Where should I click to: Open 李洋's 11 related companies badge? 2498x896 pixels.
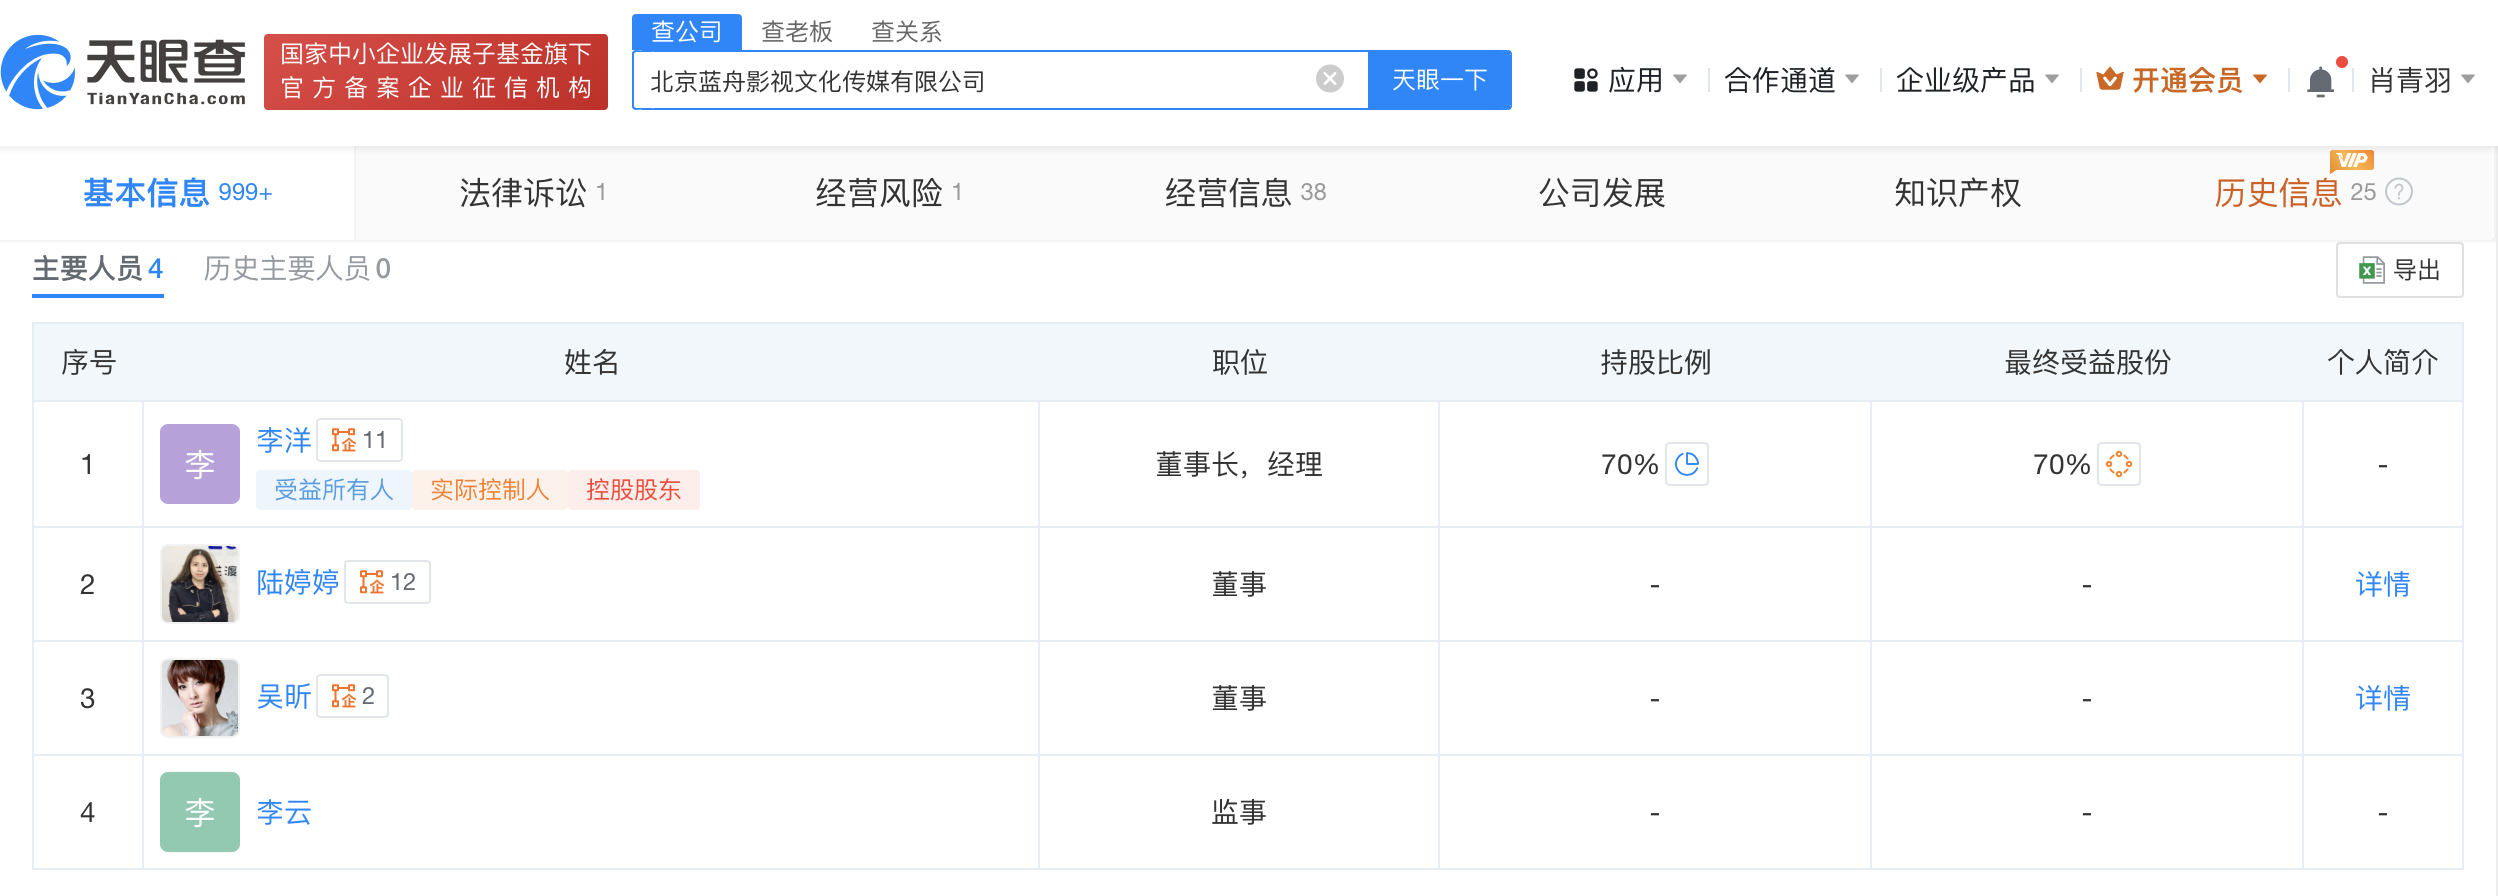click(359, 440)
